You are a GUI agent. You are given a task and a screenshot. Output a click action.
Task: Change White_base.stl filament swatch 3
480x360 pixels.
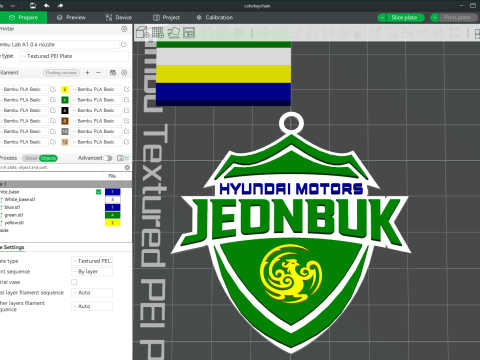click(113, 199)
